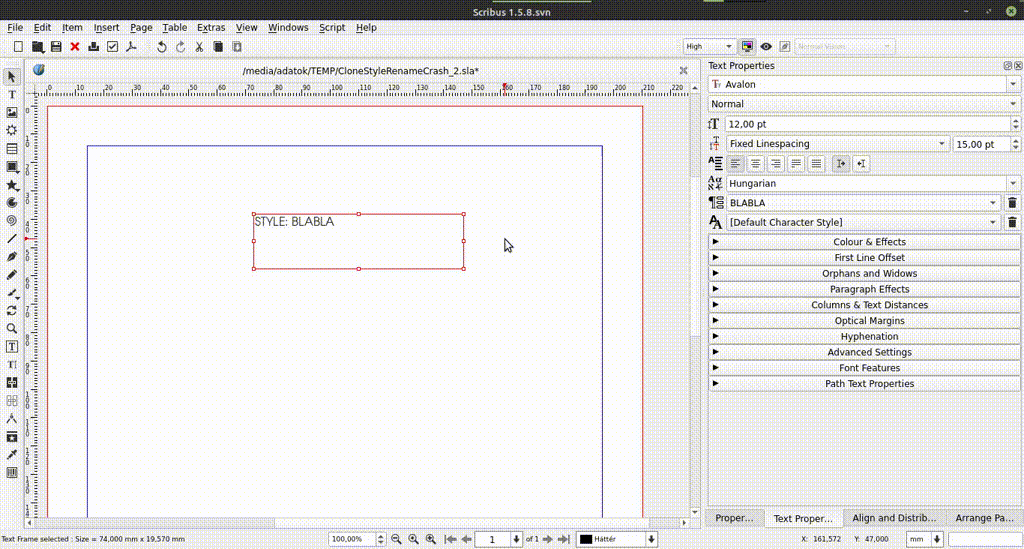This screenshot has height=549, width=1024.
Task: Expand the Colour & Effects section
Action: point(865,242)
